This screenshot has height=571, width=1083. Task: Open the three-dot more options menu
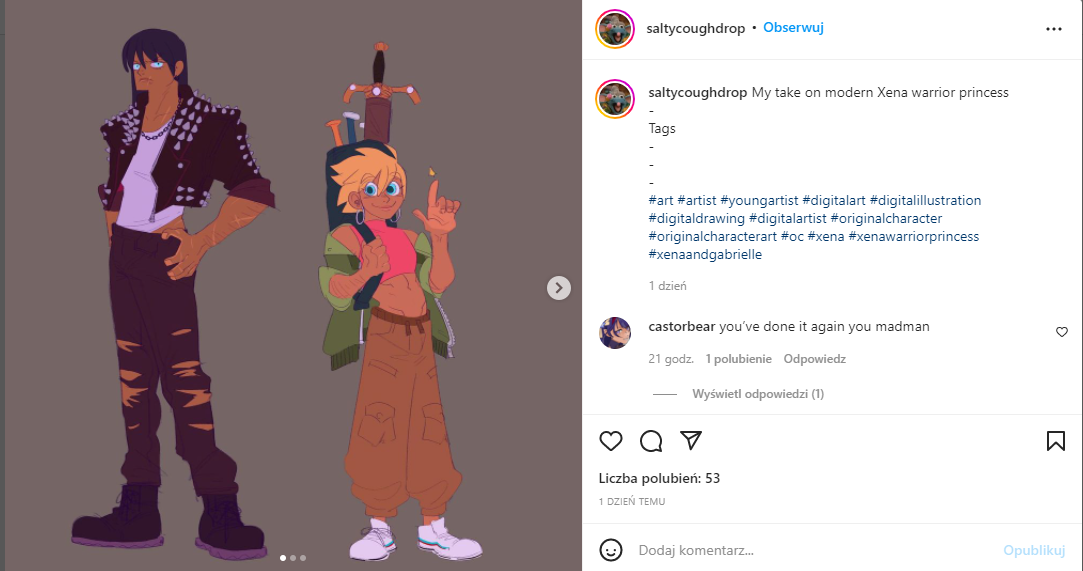1053,29
